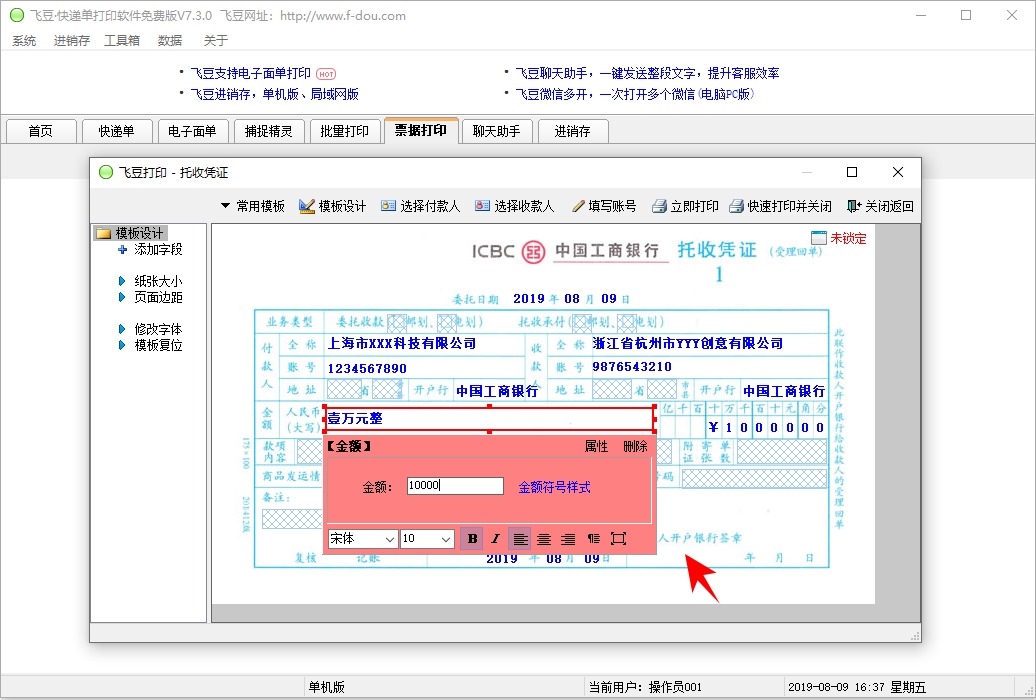Screen dimensions: 1036x700
Task: Click the 选择收款人 toolbar button
Action: coord(515,206)
